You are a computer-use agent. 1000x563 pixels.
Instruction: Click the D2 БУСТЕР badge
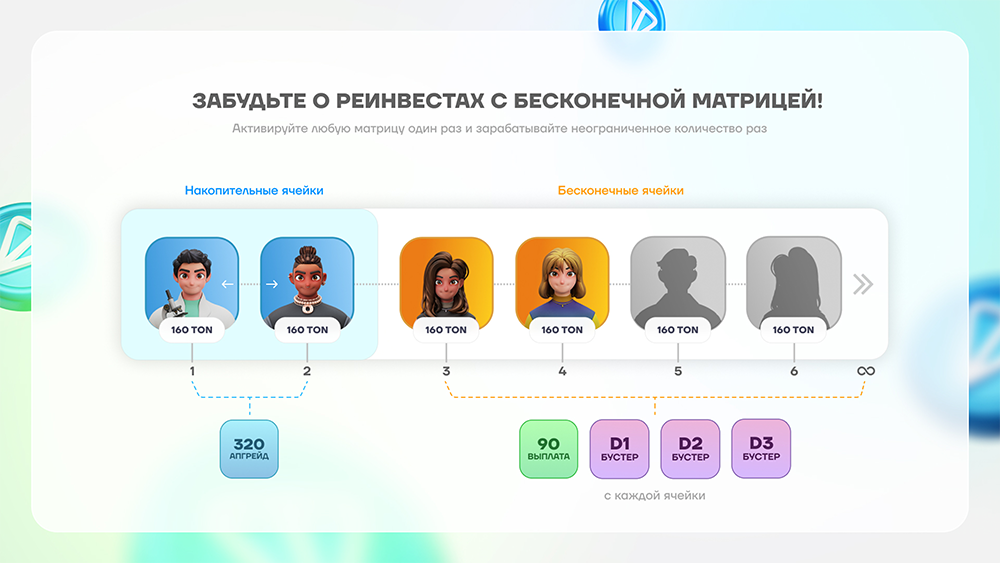pyautogui.click(x=690, y=449)
